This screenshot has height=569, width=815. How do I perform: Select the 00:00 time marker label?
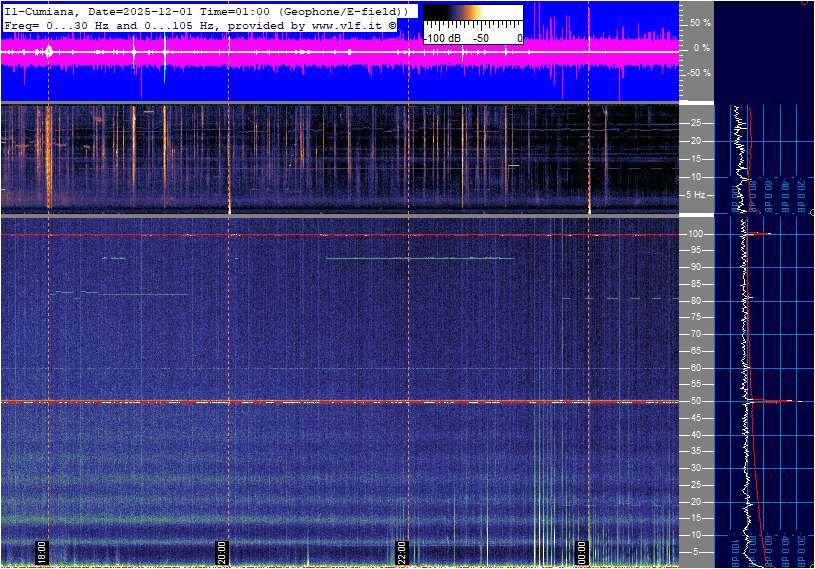tap(581, 552)
